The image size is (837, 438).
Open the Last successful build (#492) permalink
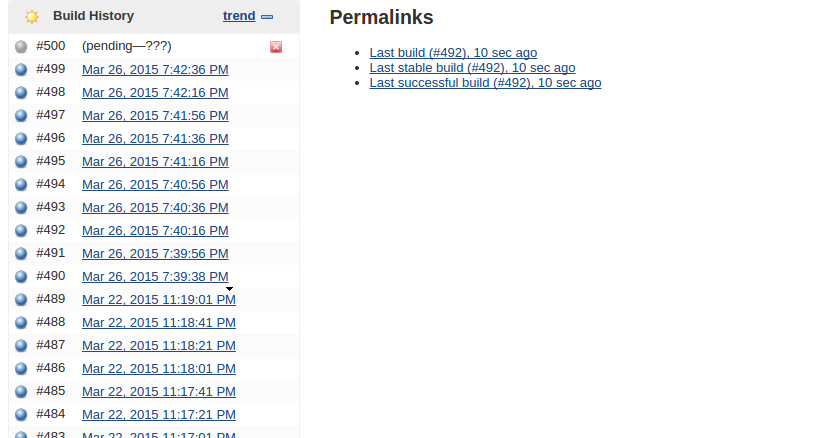(x=485, y=83)
